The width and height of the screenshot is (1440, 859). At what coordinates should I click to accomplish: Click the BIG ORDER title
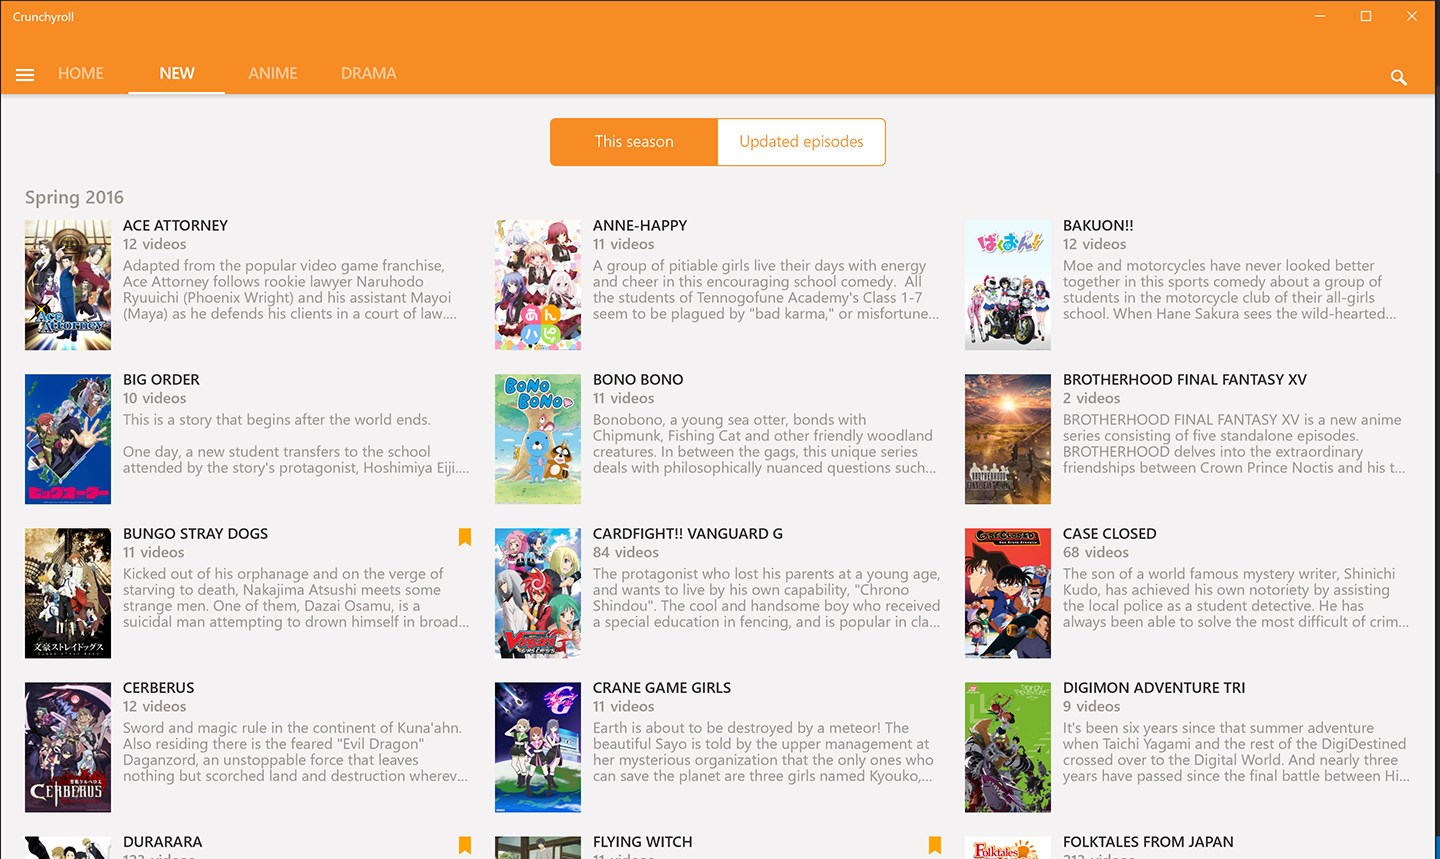point(161,380)
